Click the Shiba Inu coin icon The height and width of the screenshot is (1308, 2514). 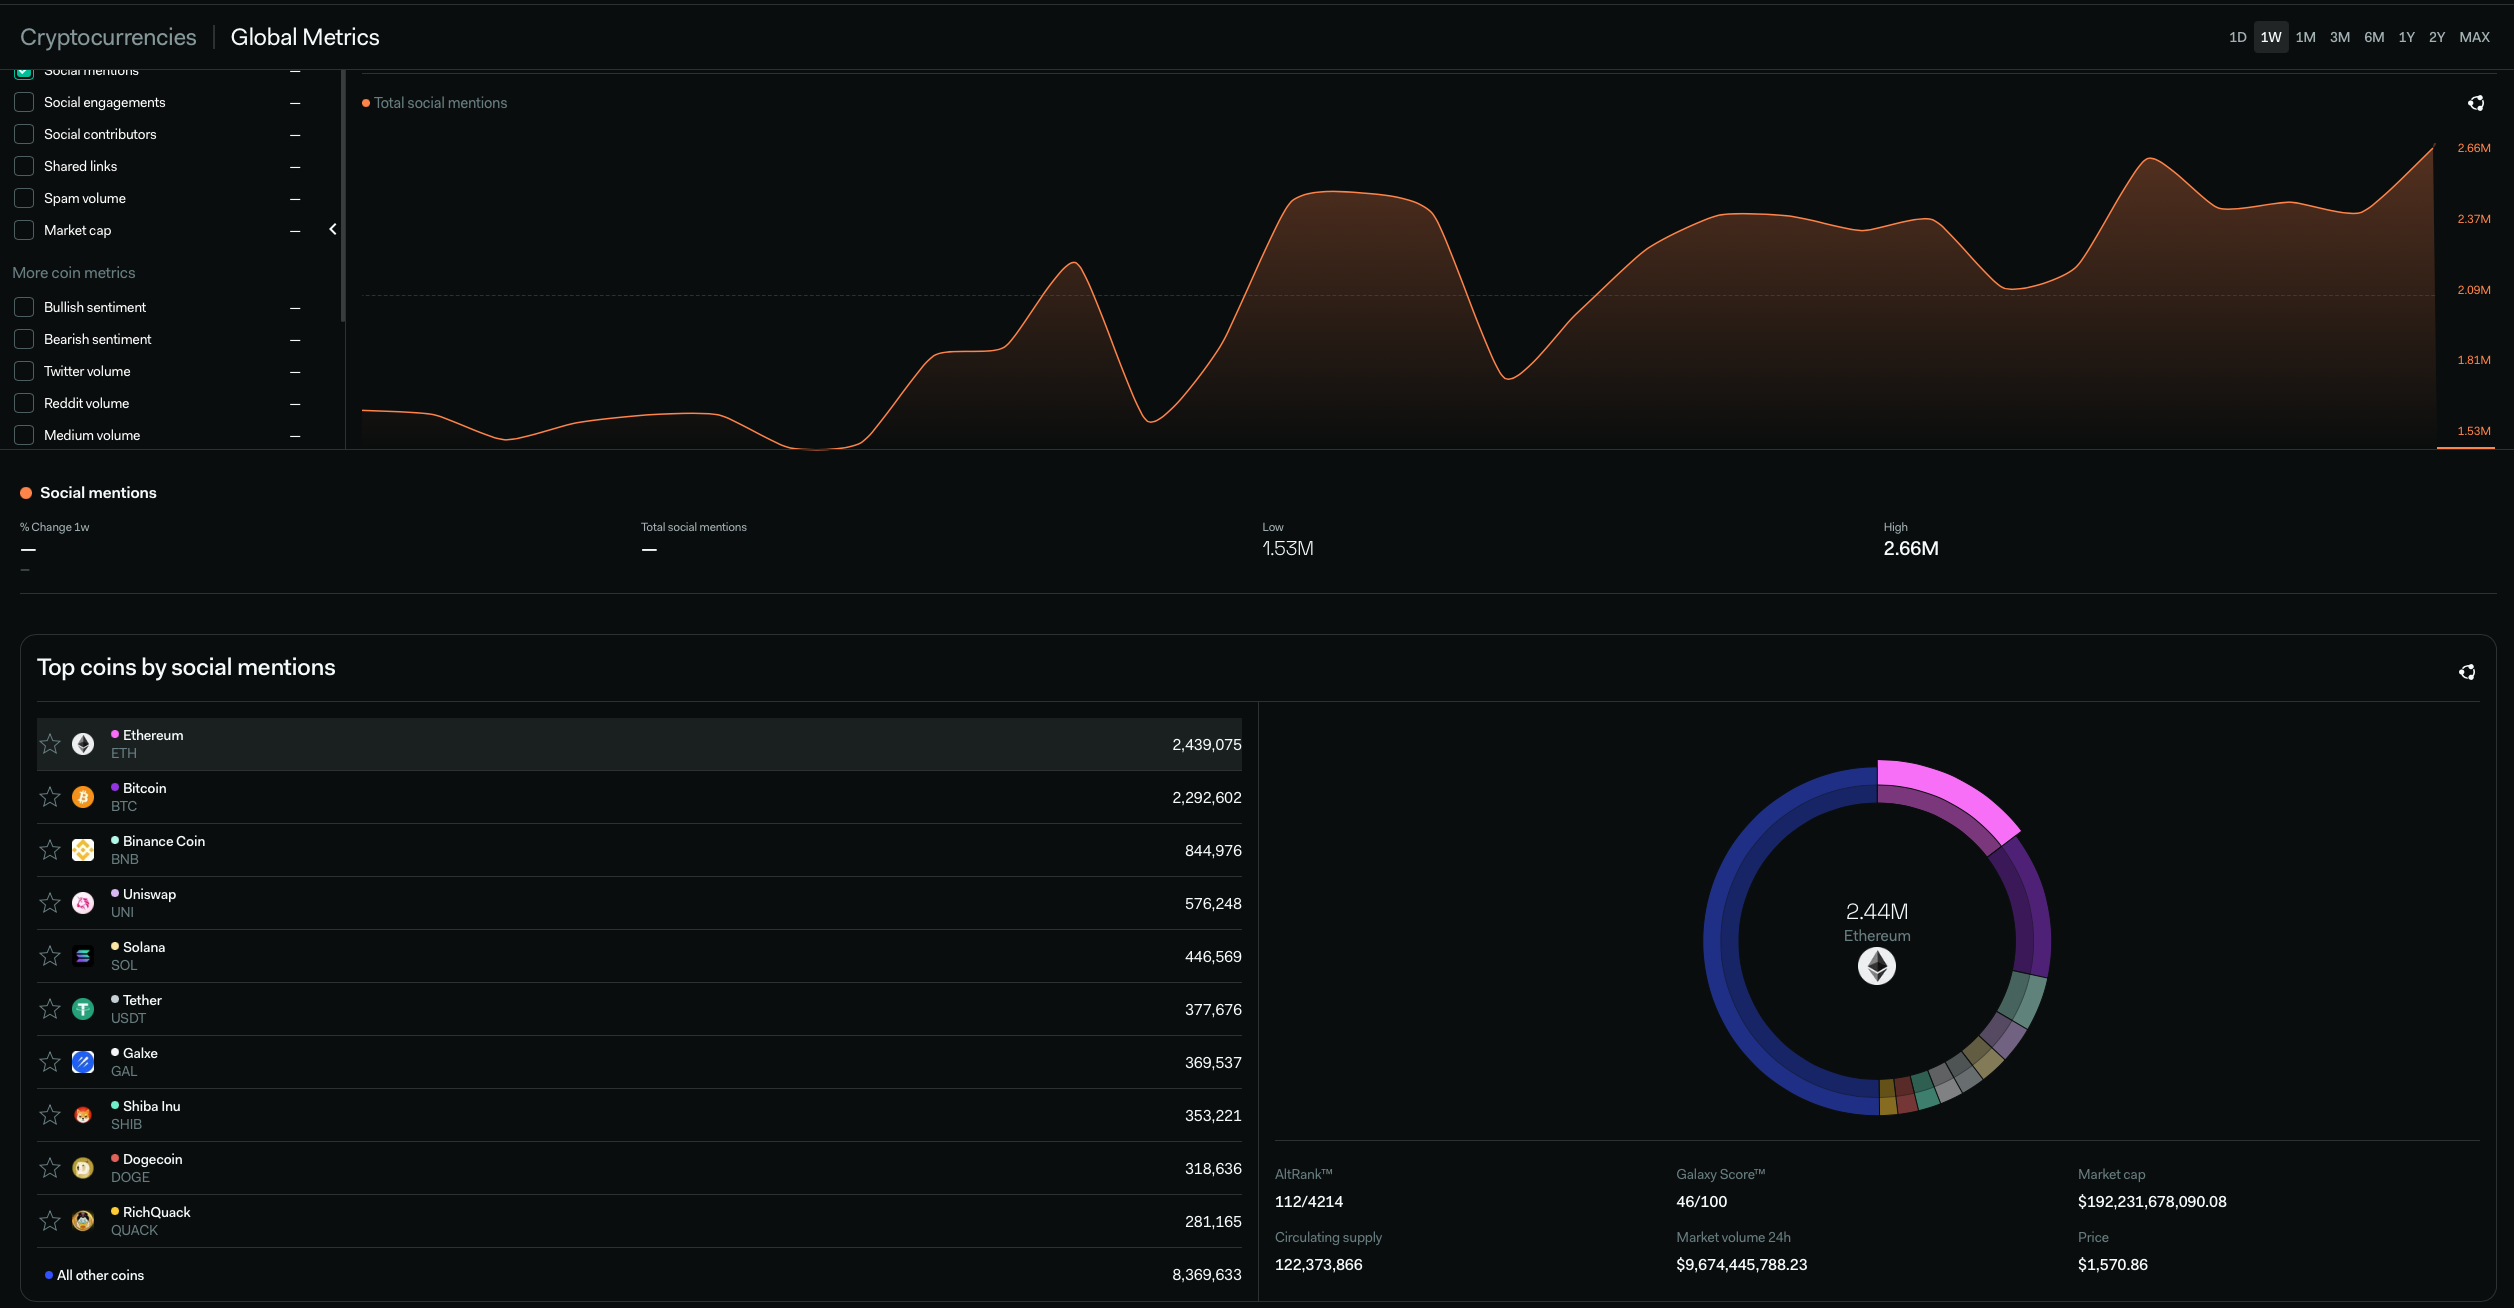point(83,1114)
